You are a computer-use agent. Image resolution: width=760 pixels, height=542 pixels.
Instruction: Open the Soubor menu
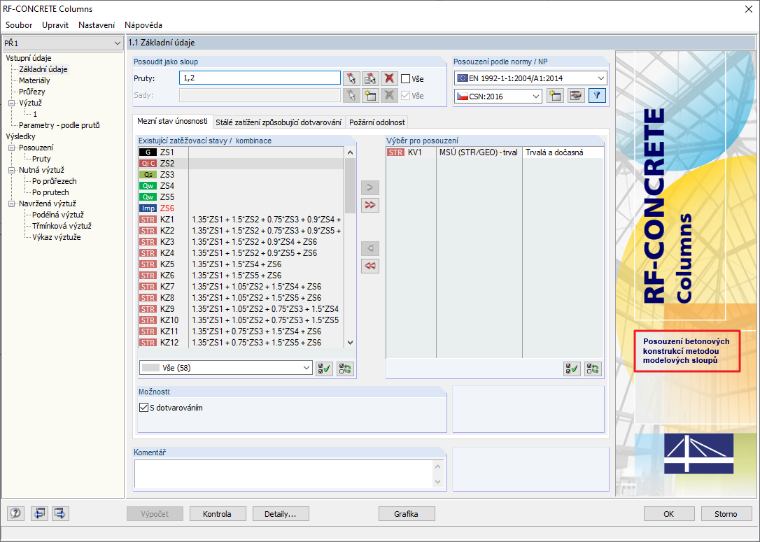18,25
